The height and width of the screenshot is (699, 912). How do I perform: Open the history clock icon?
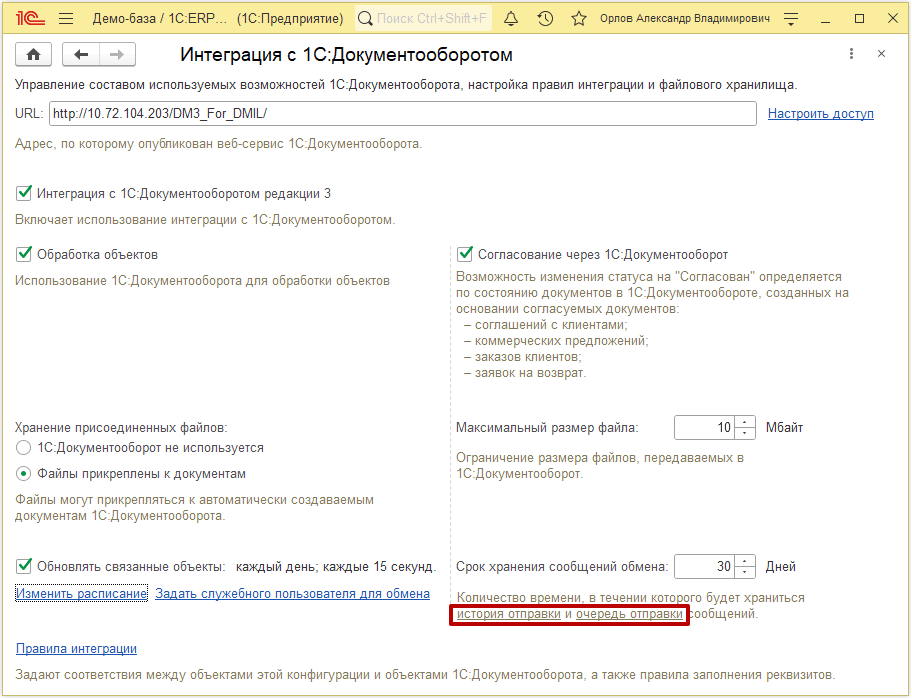(x=545, y=19)
